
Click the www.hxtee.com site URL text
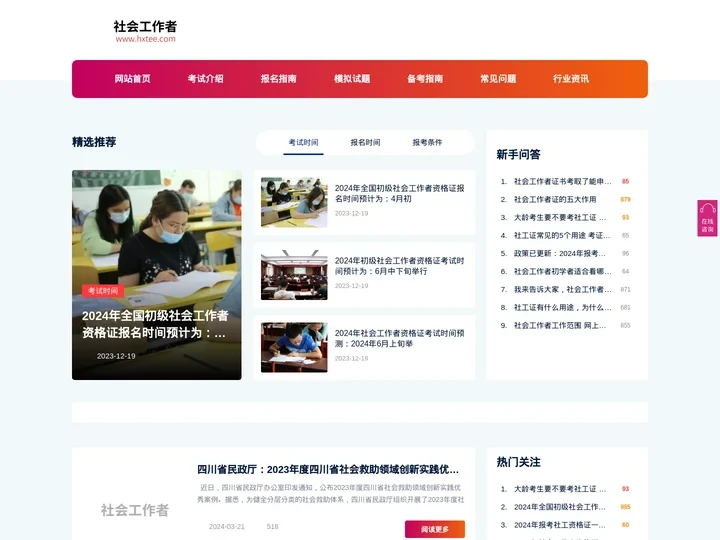(145, 39)
